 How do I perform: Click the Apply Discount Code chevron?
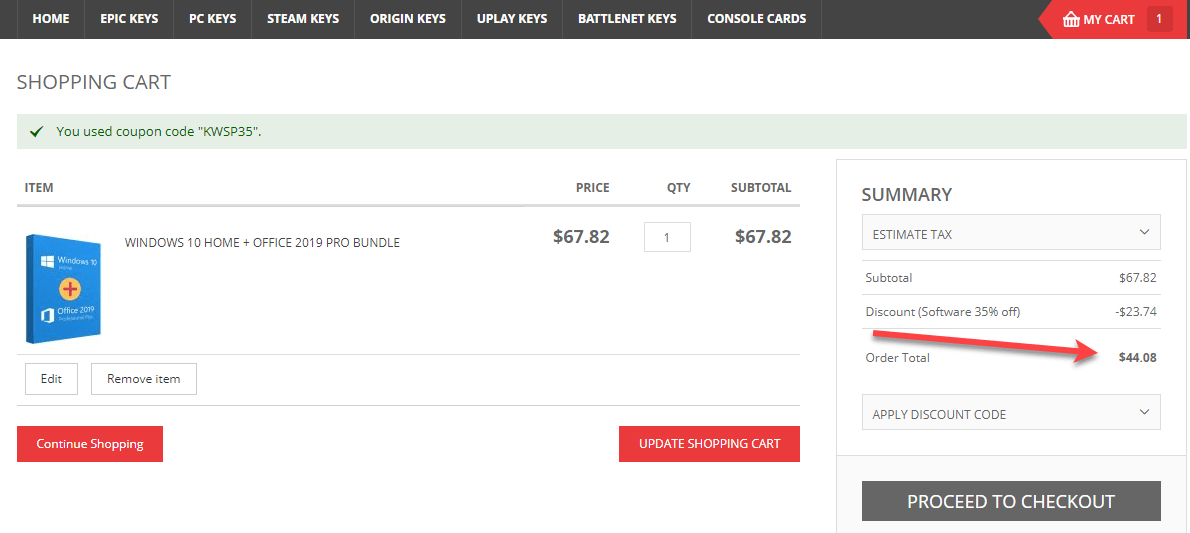[x=1144, y=412]
